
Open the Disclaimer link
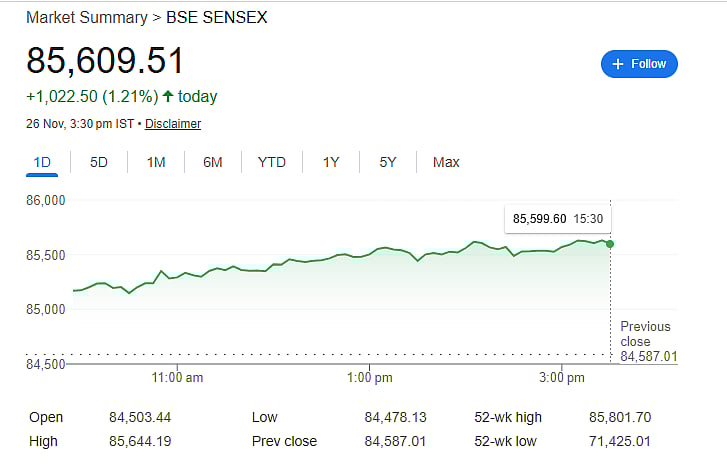(x=173, y=124)
